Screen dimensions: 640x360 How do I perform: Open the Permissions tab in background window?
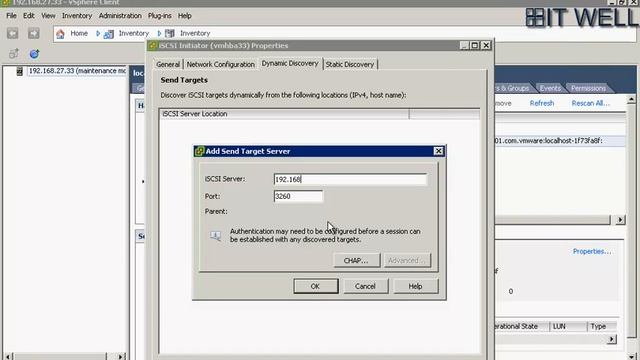point(588,88)
